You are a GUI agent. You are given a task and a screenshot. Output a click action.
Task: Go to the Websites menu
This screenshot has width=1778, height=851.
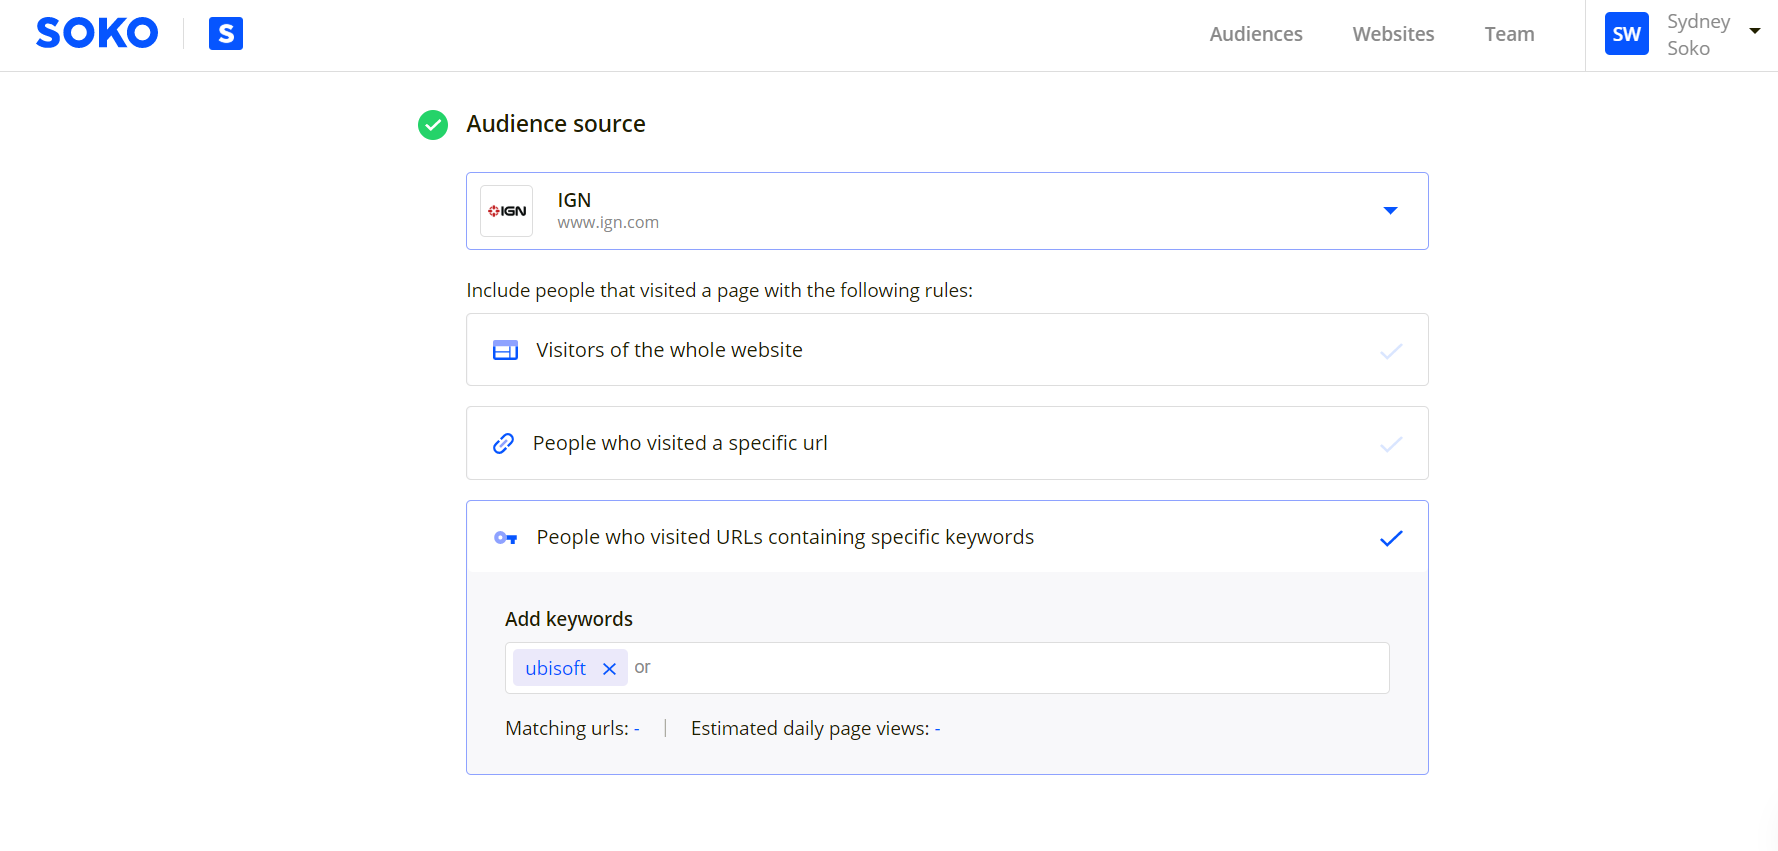click(1393, 34)
